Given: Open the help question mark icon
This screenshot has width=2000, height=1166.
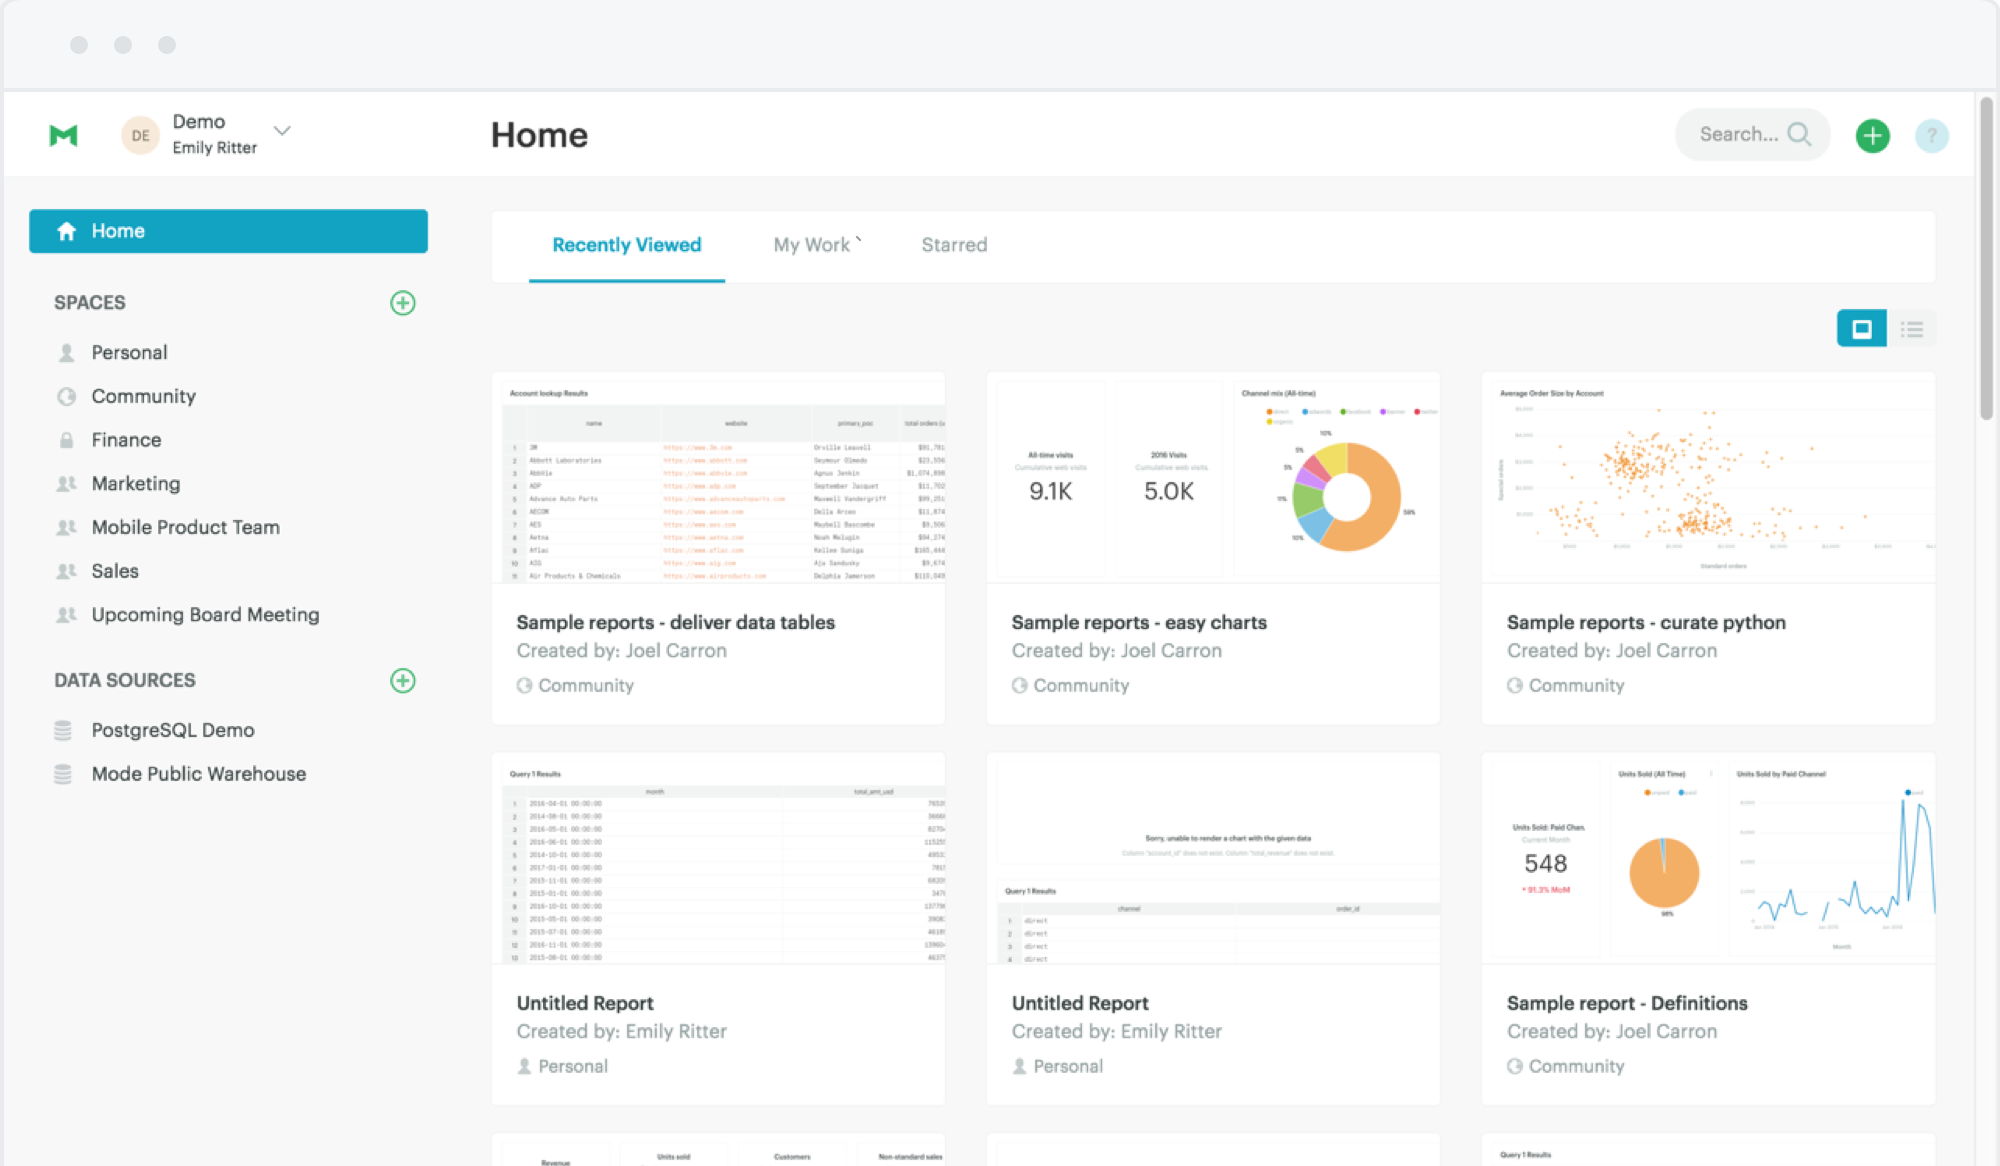Looking at the screenshot, I should [x=1931, y=135].
